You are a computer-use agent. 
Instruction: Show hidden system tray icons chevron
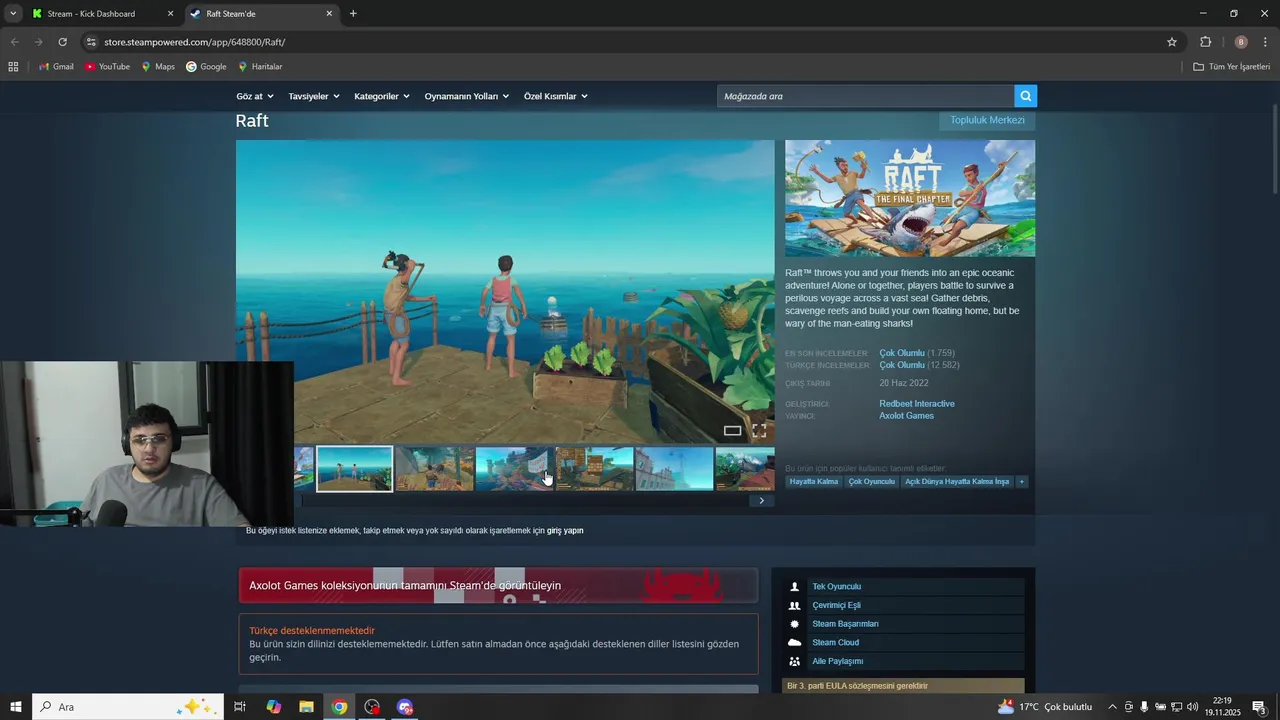pyautogui.click(x=1112, y=707)
